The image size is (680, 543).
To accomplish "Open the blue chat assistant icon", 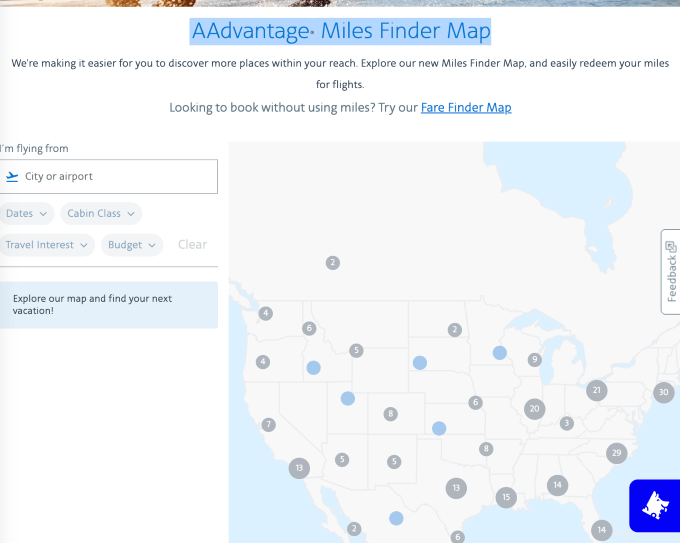I will 655,505.
